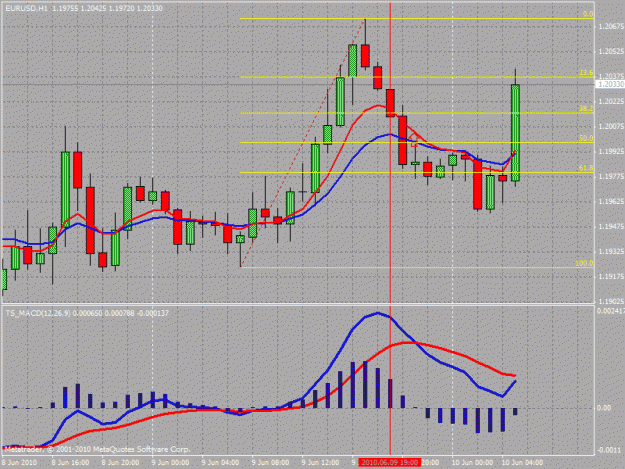
Task: Click the 8 Jun 20:00 time axis label
Action: [x=120, y=463]
